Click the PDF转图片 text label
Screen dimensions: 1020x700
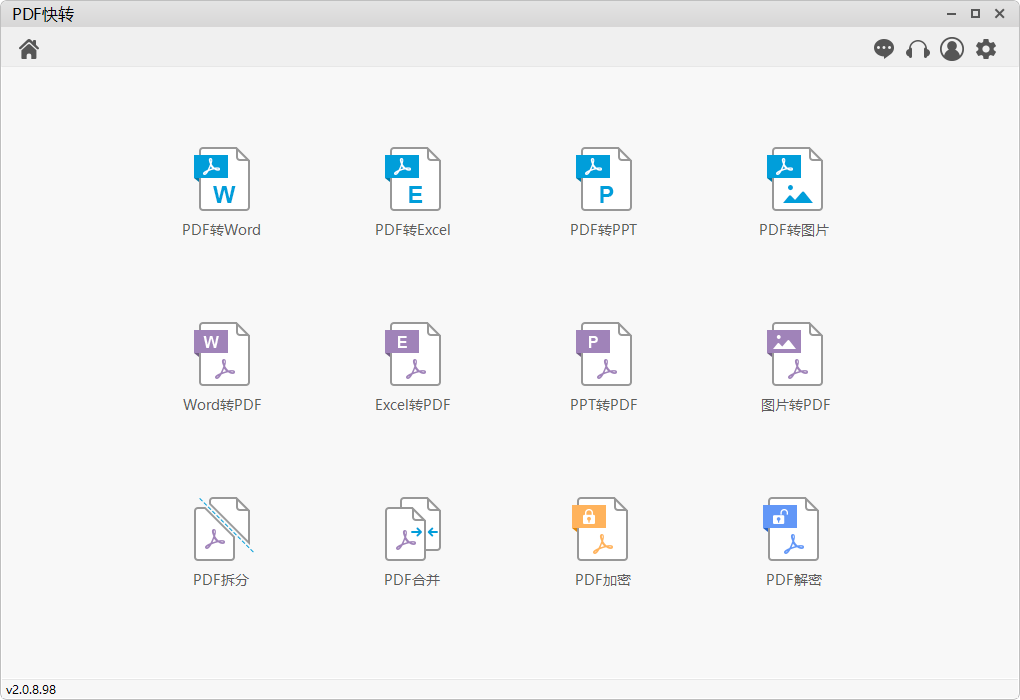pos(794,230)
